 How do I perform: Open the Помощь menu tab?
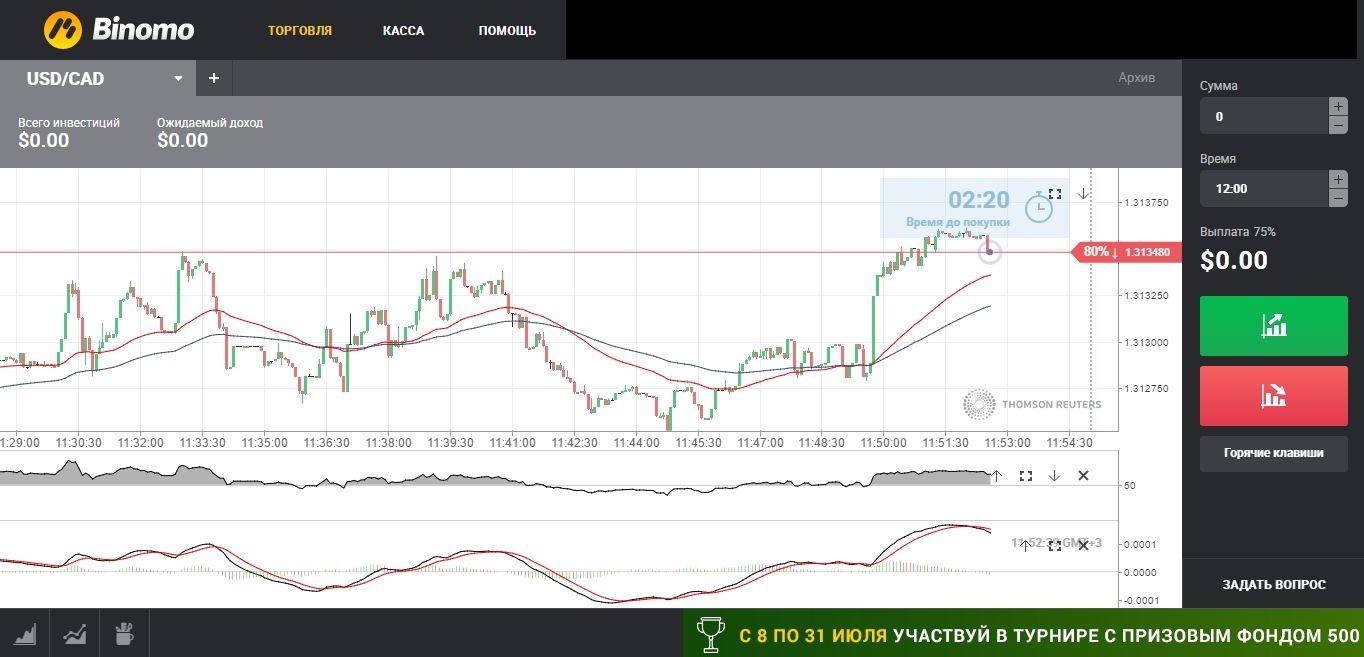pyautogui.click(x=507, y=31)
